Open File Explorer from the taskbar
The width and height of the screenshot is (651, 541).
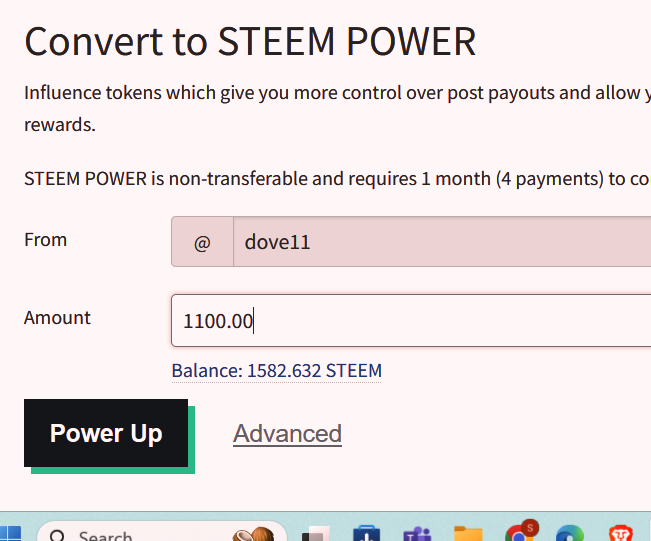point(467,535)
